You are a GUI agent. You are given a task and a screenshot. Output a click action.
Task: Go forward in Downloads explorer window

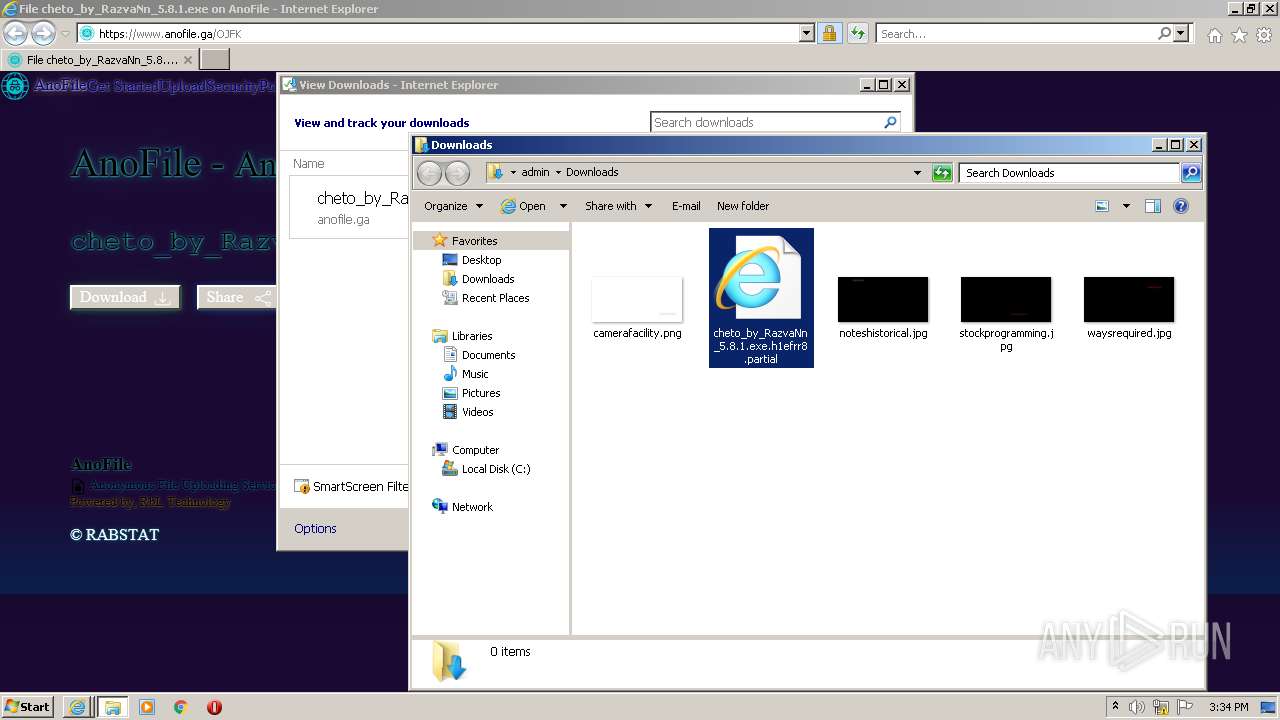point(457,173)
